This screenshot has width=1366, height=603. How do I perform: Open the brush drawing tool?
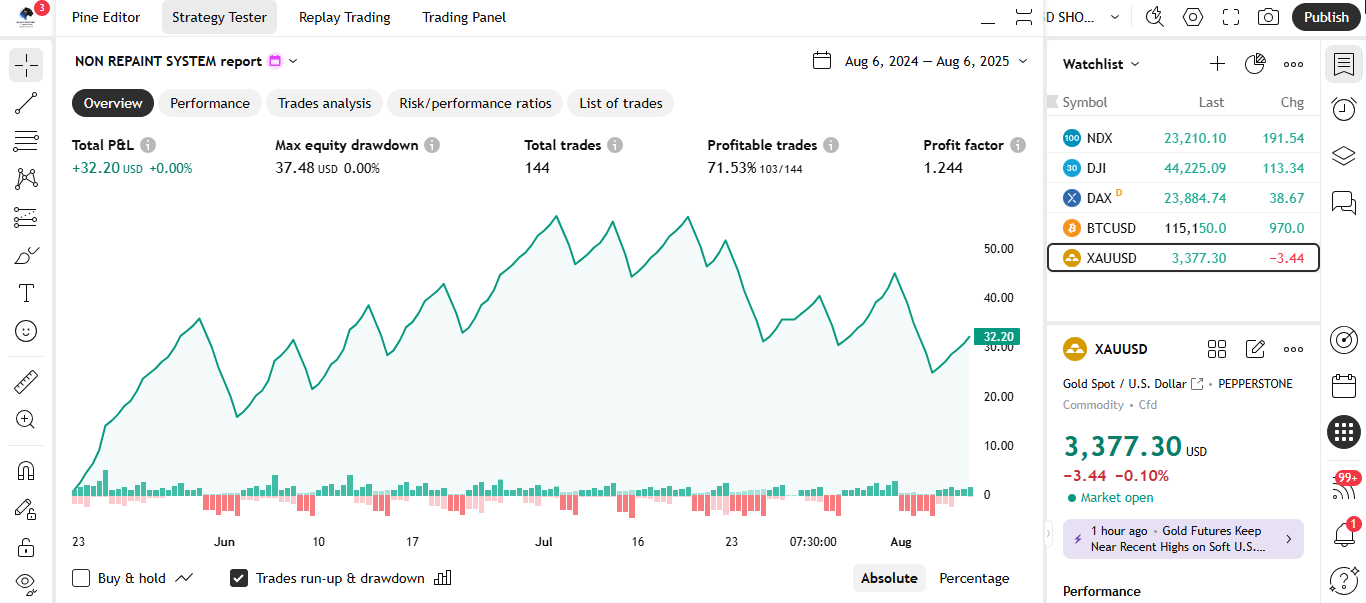(26, 255)
